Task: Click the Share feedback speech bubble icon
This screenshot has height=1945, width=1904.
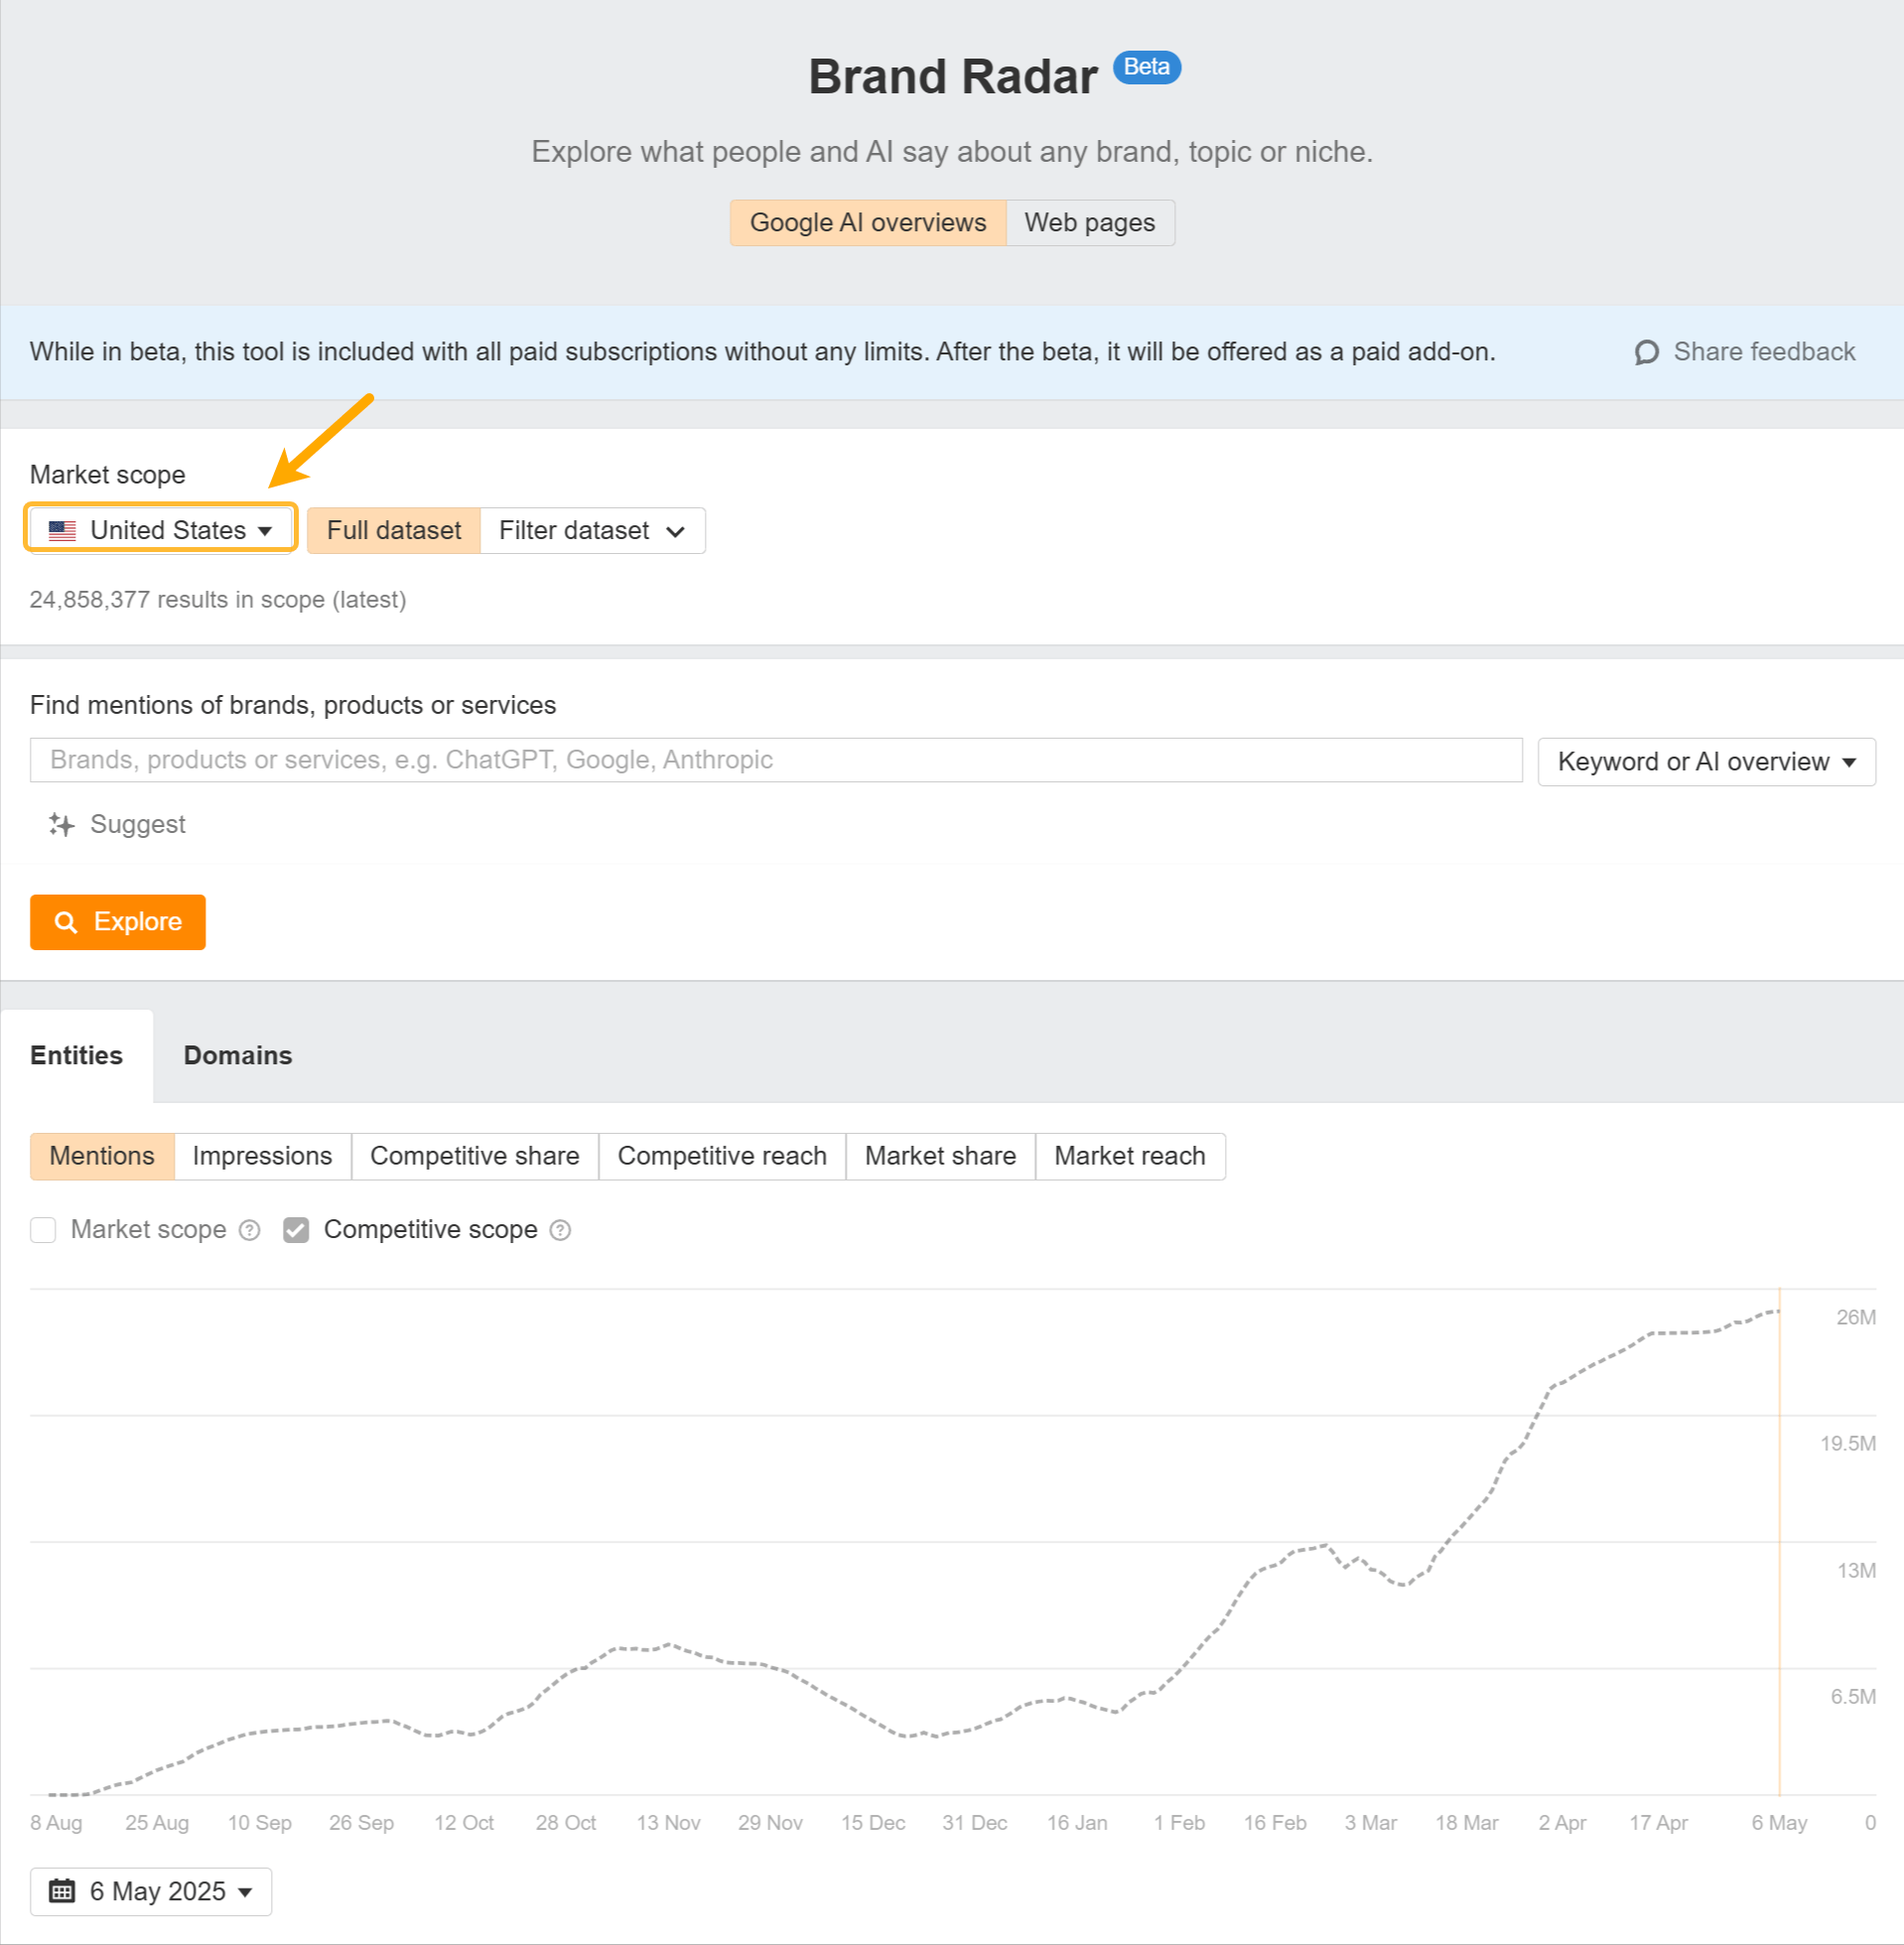Action: tap(1646, 352)
